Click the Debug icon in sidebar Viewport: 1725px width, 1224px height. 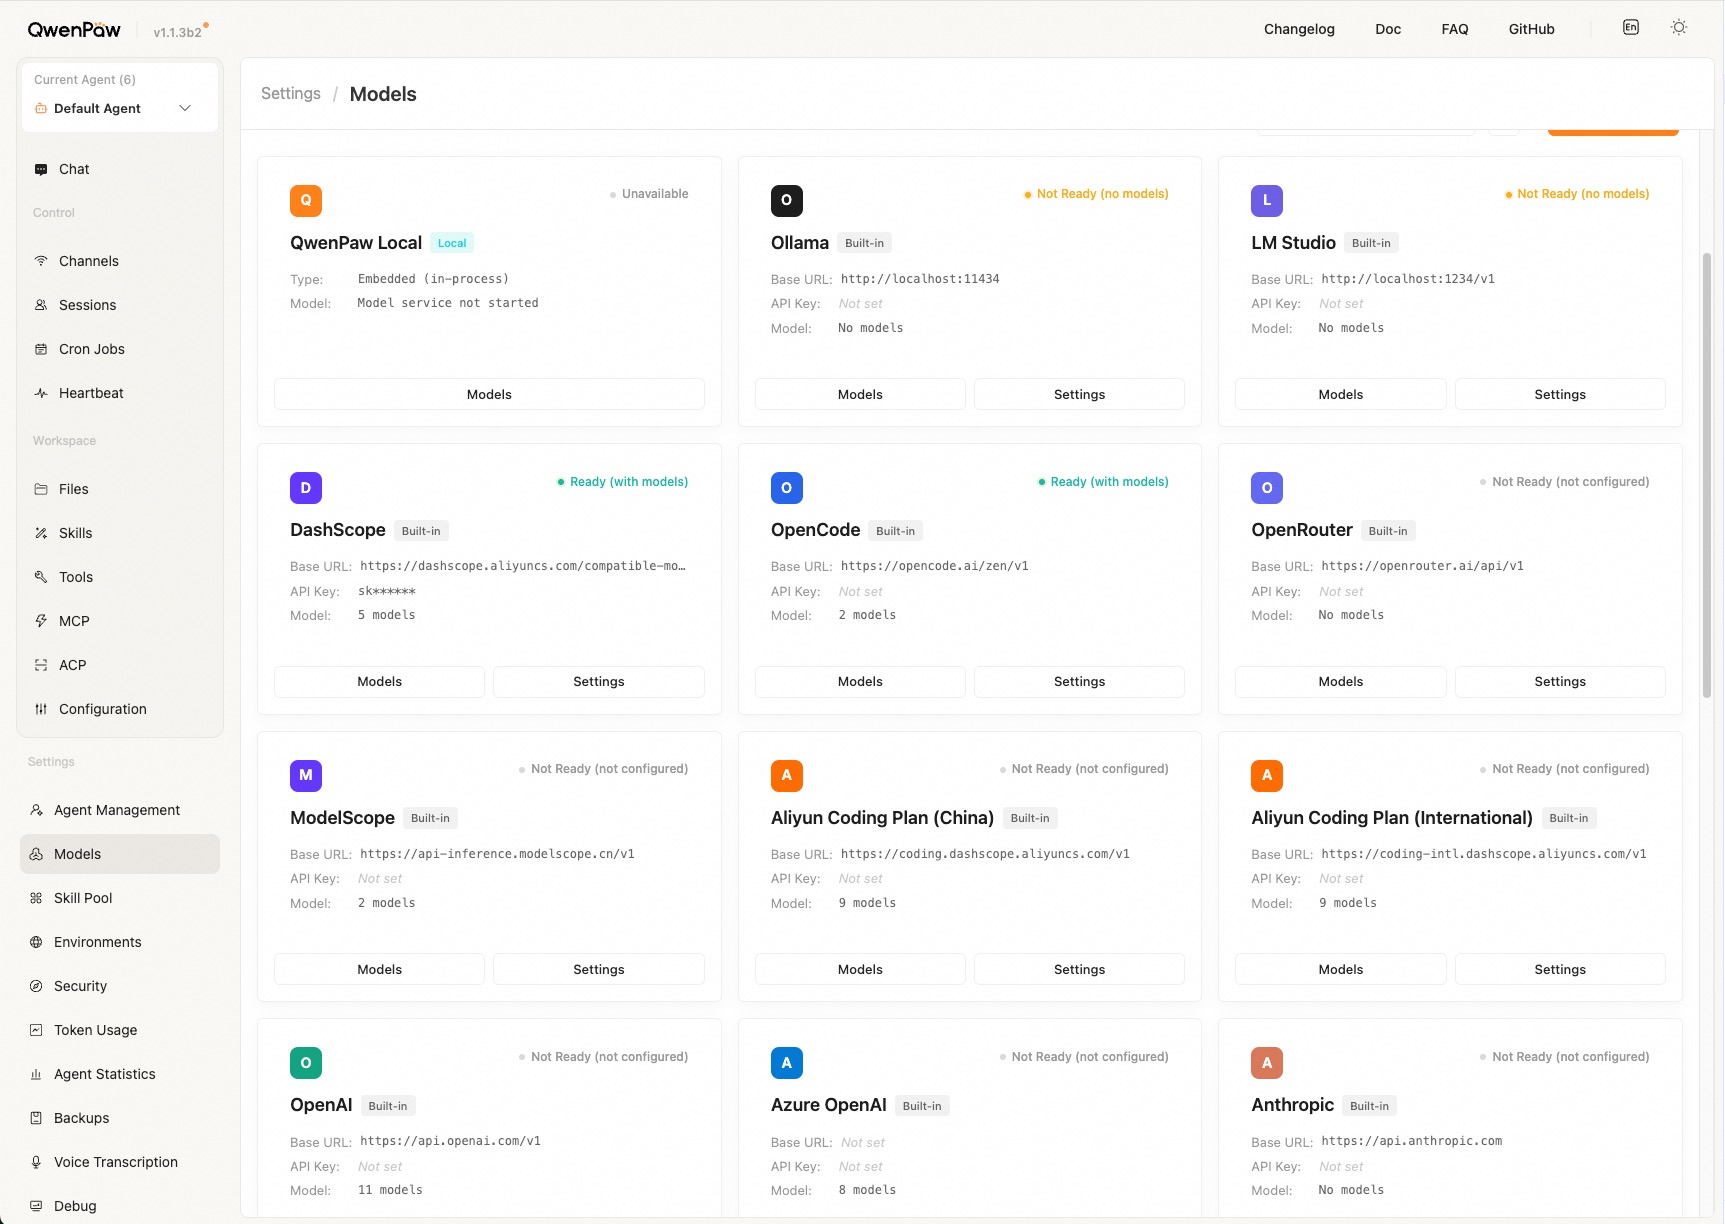[36, 1206]
